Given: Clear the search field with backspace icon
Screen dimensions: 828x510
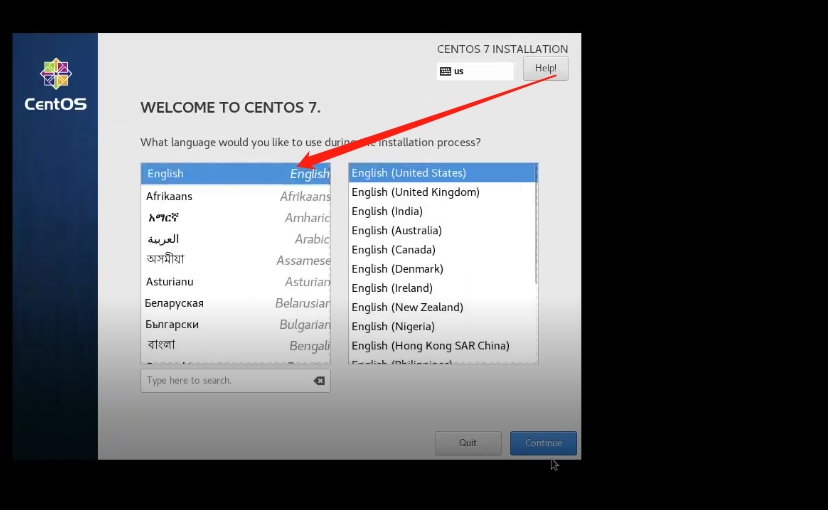Looking at the screenshot, I should [319, 381].
